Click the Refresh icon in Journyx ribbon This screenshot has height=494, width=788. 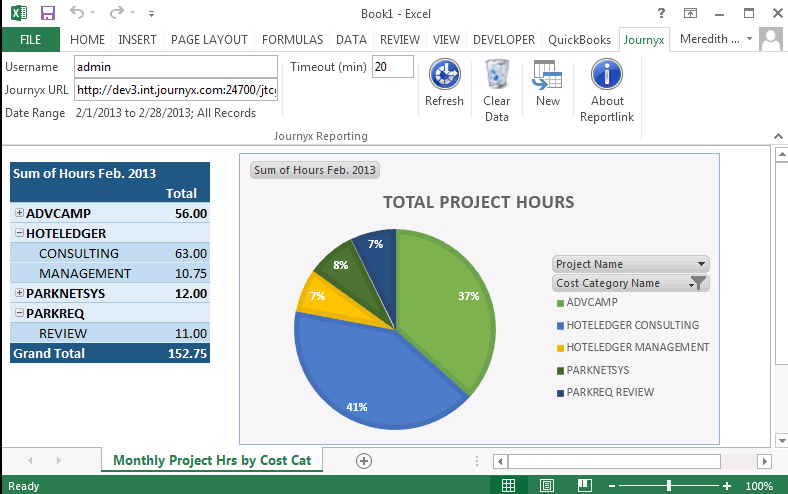[444, 74]
